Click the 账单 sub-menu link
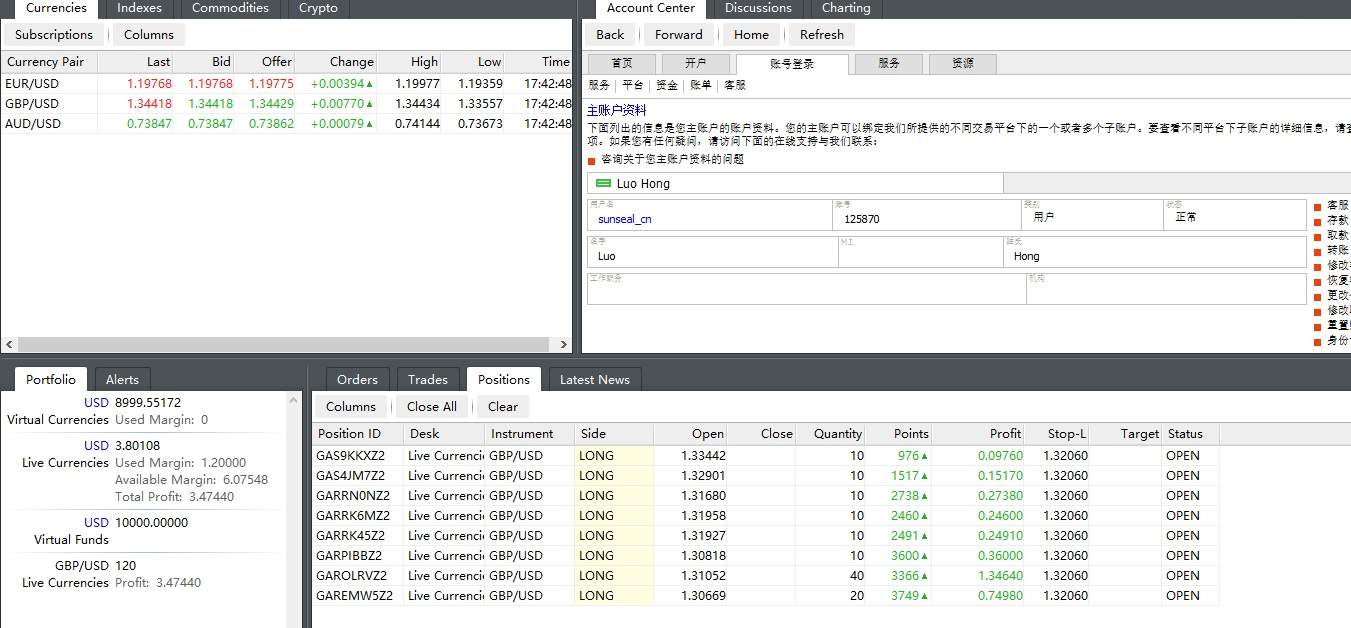Viewport: 1351px width, 628px height. 701,86
